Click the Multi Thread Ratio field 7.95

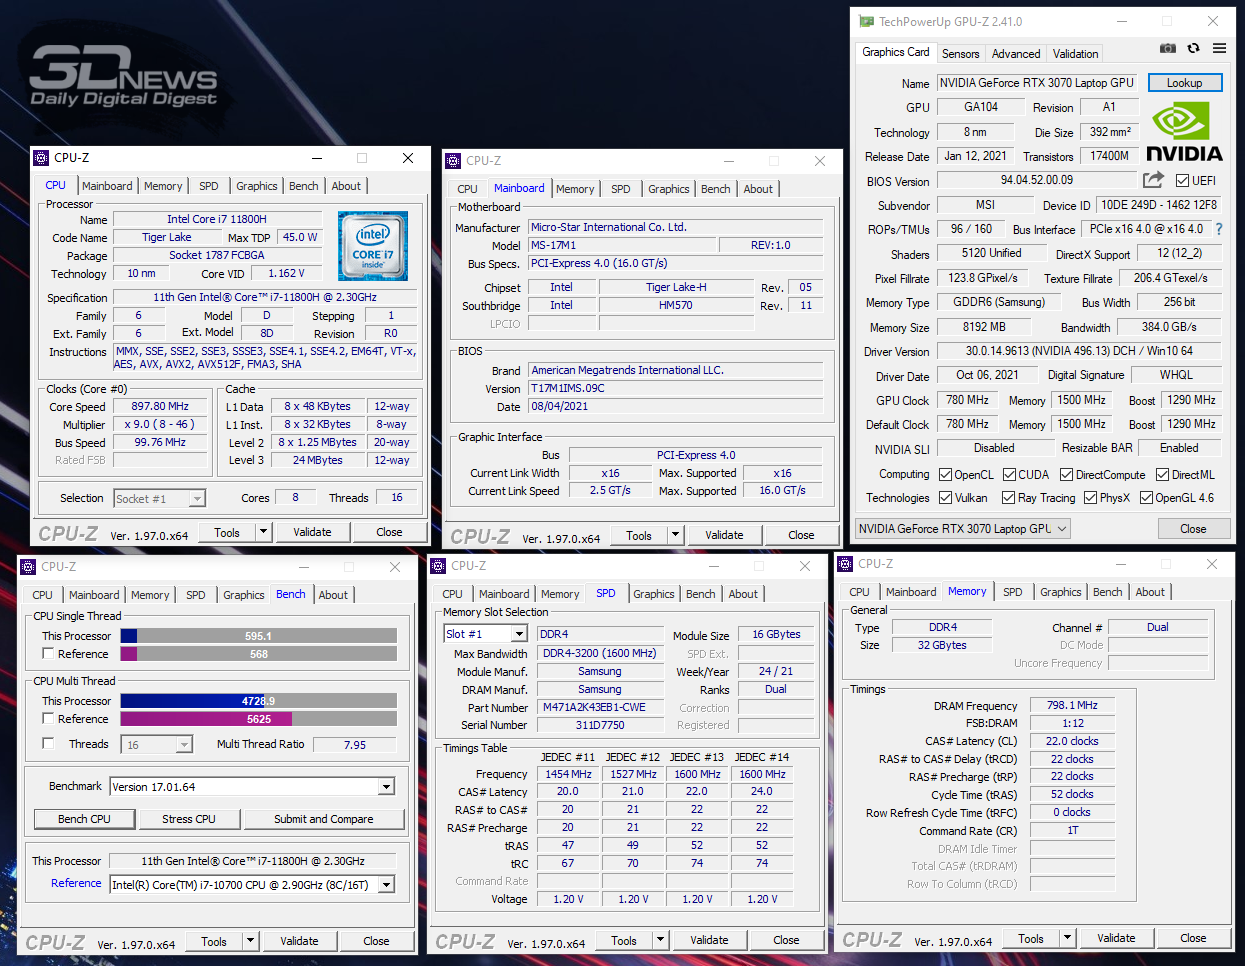[x=355, y=745]
